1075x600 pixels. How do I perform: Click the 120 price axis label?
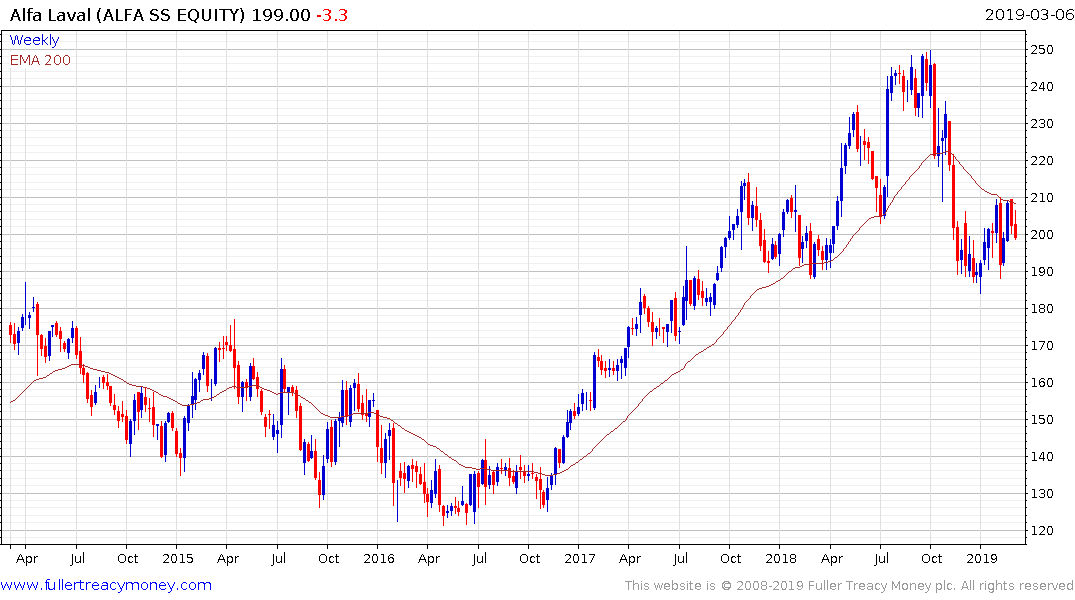coord(1042,531)
